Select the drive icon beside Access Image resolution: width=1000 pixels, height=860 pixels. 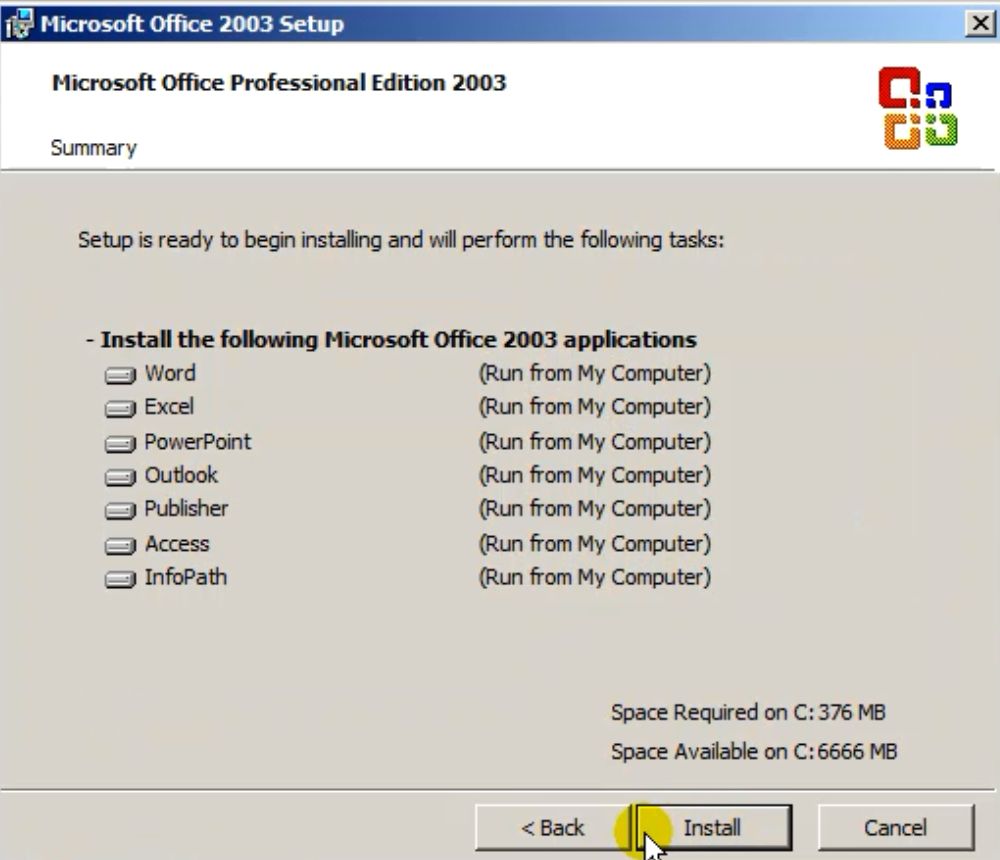click(120, 545)
